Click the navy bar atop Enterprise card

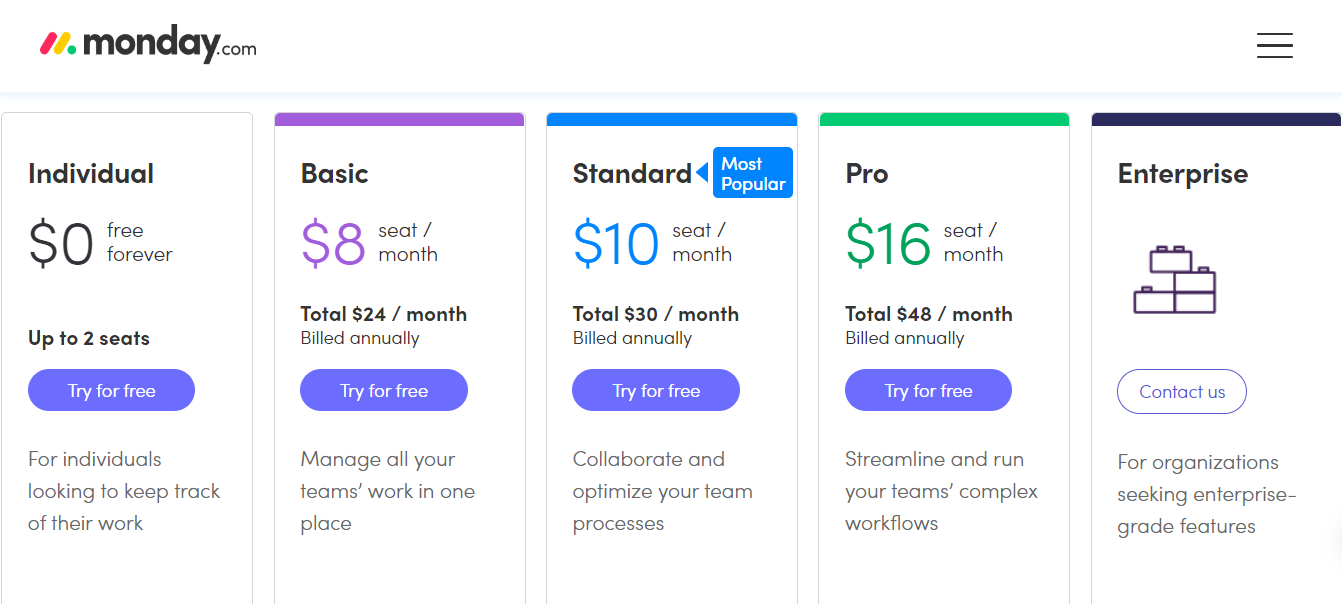(x=1216, y=120)
